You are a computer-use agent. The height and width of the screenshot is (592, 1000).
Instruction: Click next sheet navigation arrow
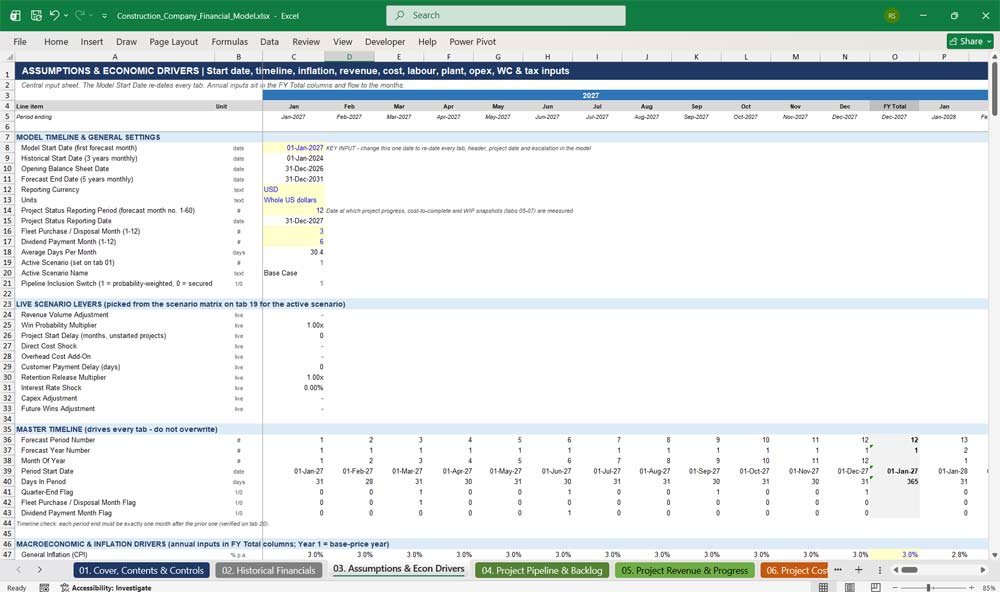point(40,570)
